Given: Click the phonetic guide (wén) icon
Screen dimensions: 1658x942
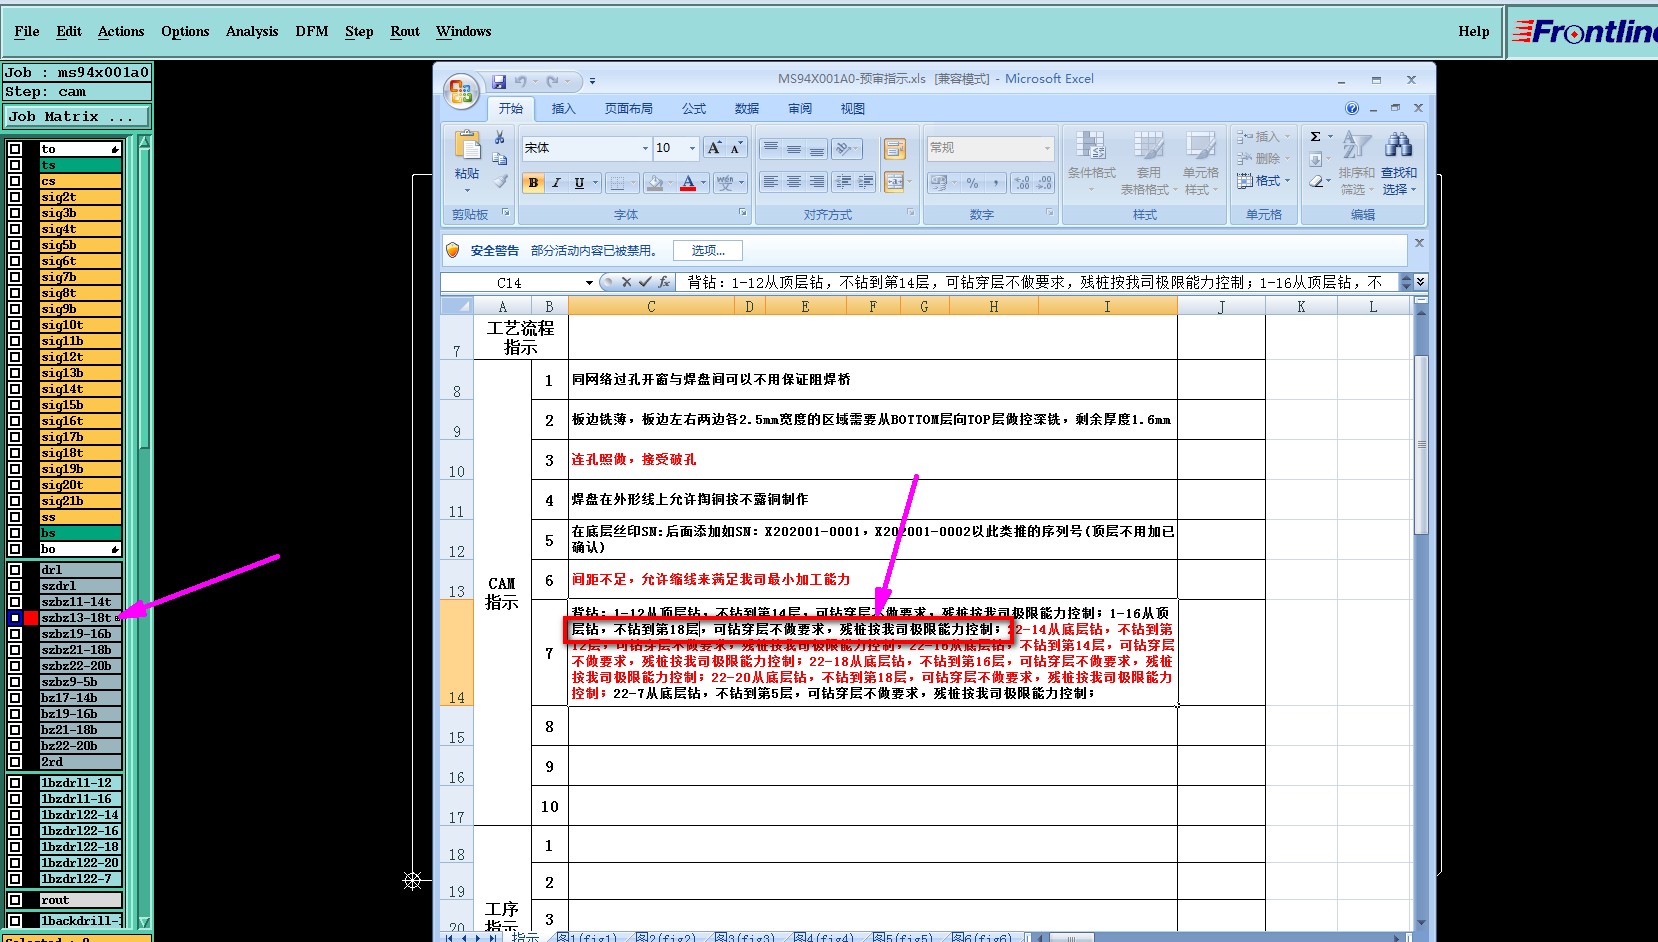Looking at the screenshot, I should [x=725, y=183].
